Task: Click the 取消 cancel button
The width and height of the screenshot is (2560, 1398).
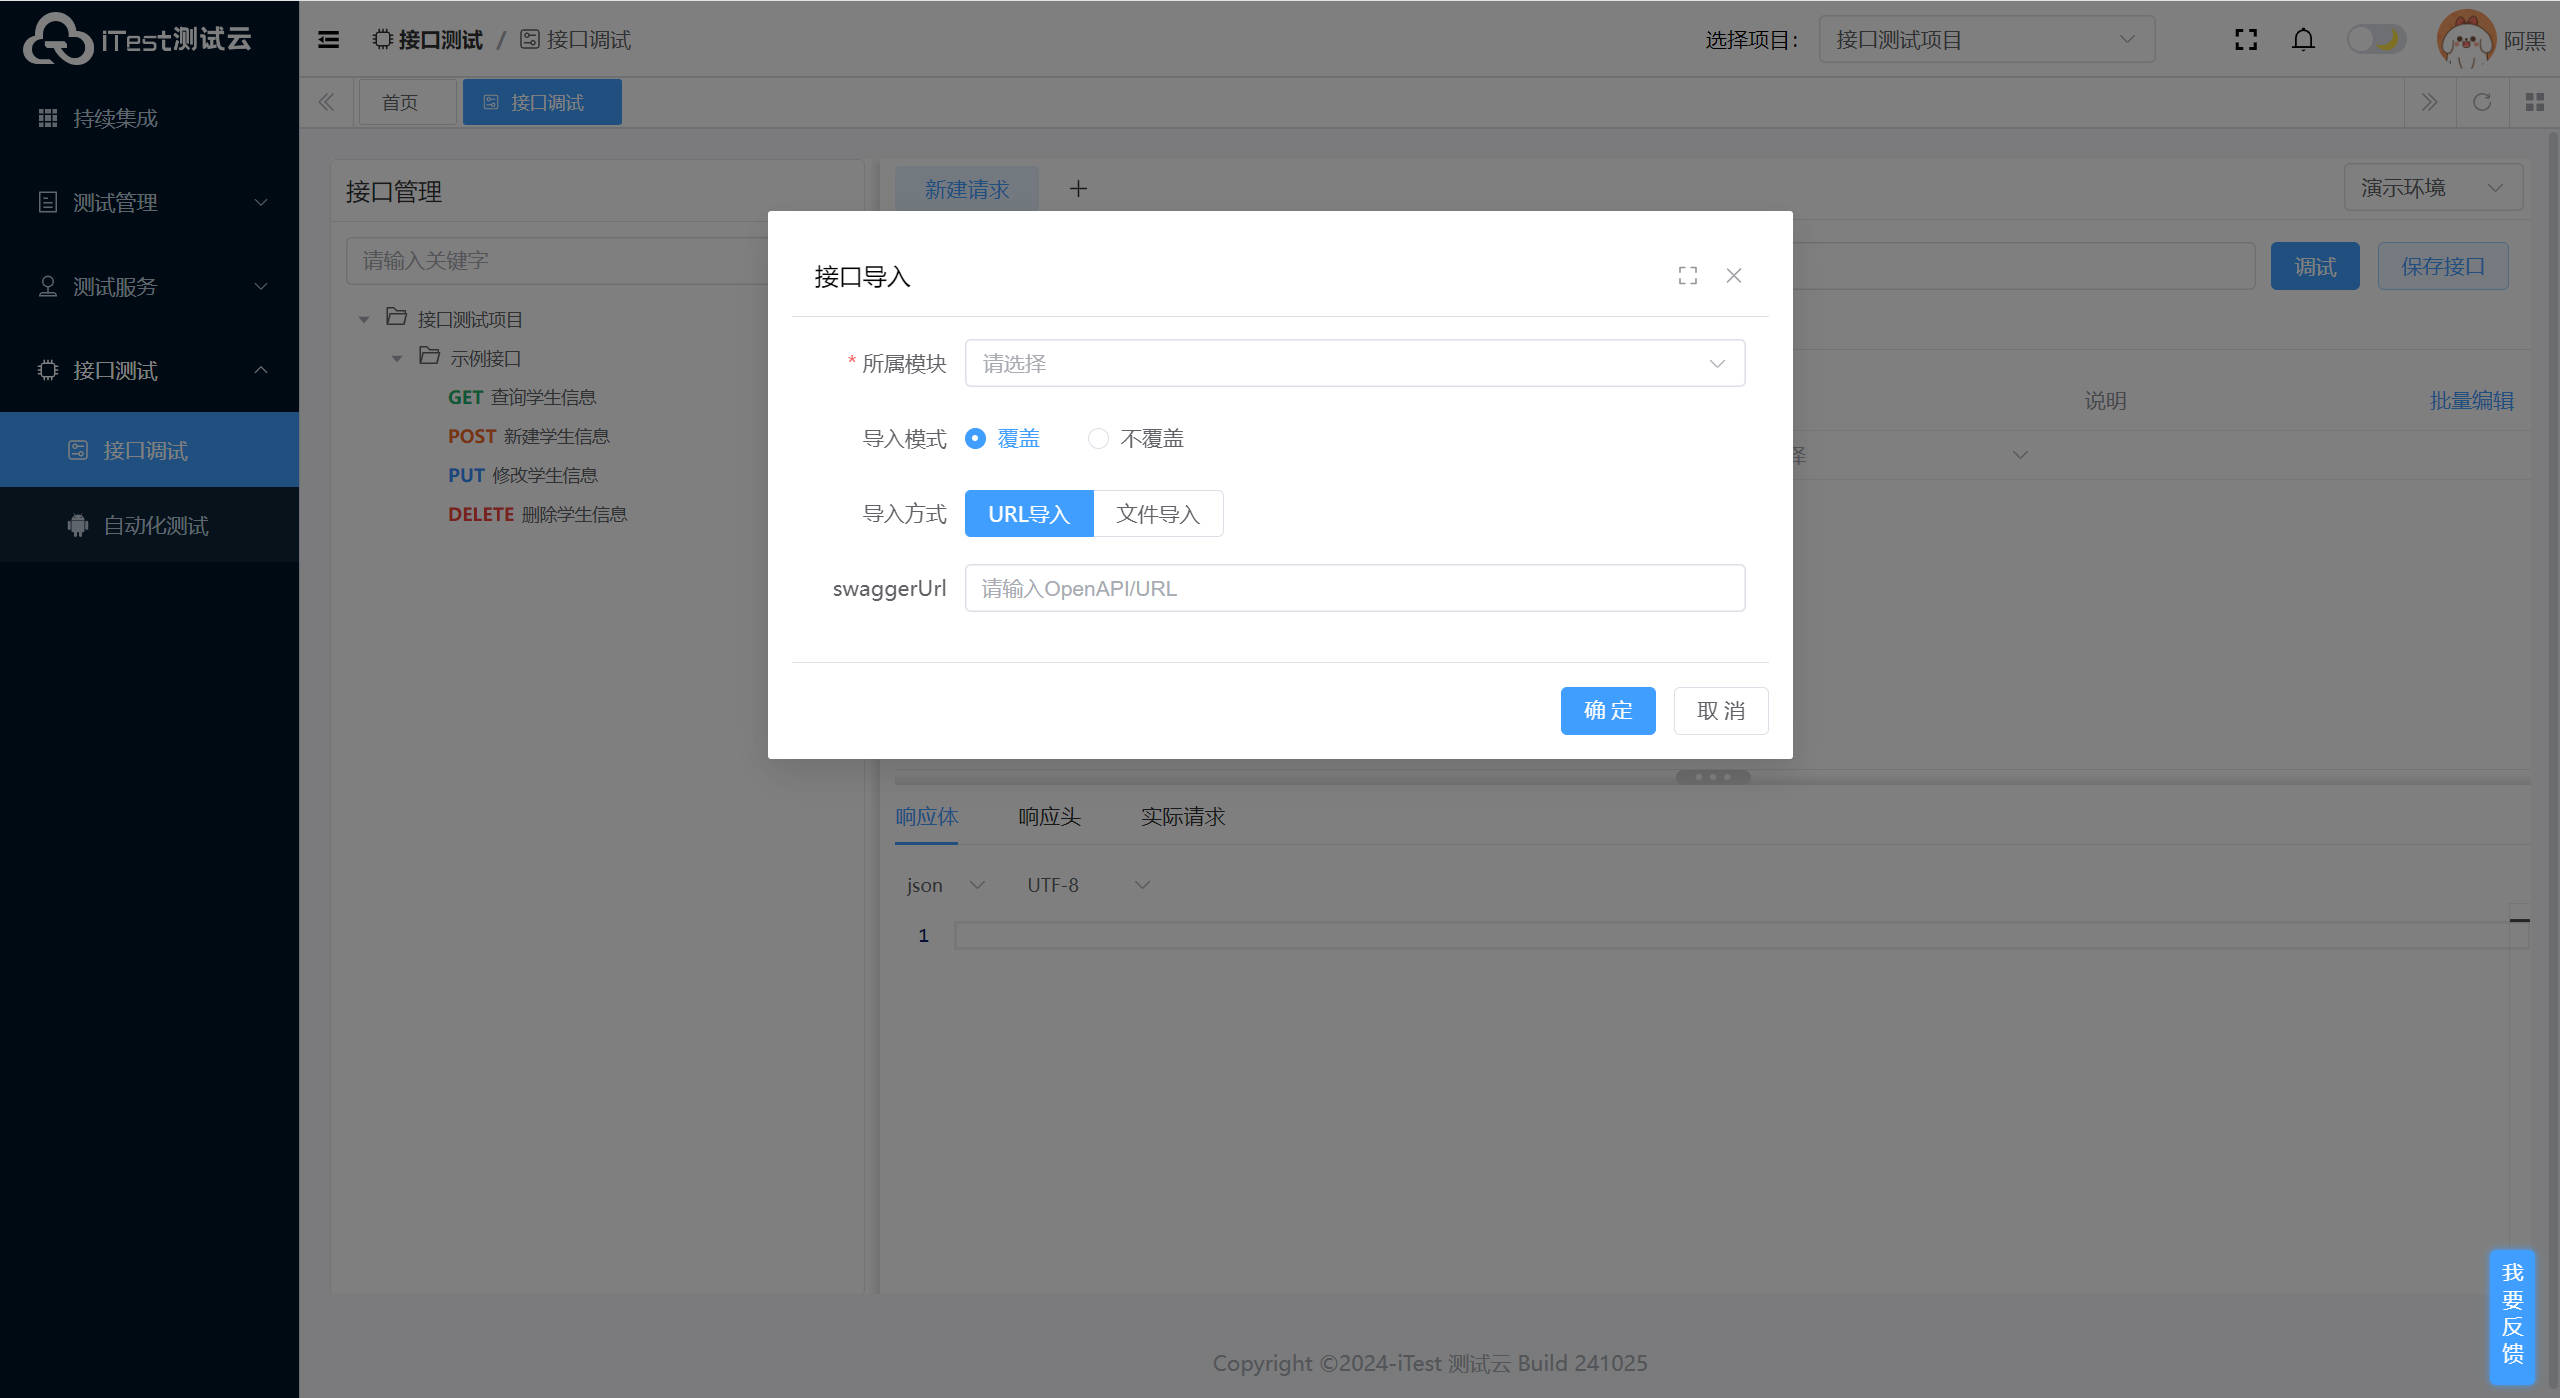Action: coord(1720,711)
